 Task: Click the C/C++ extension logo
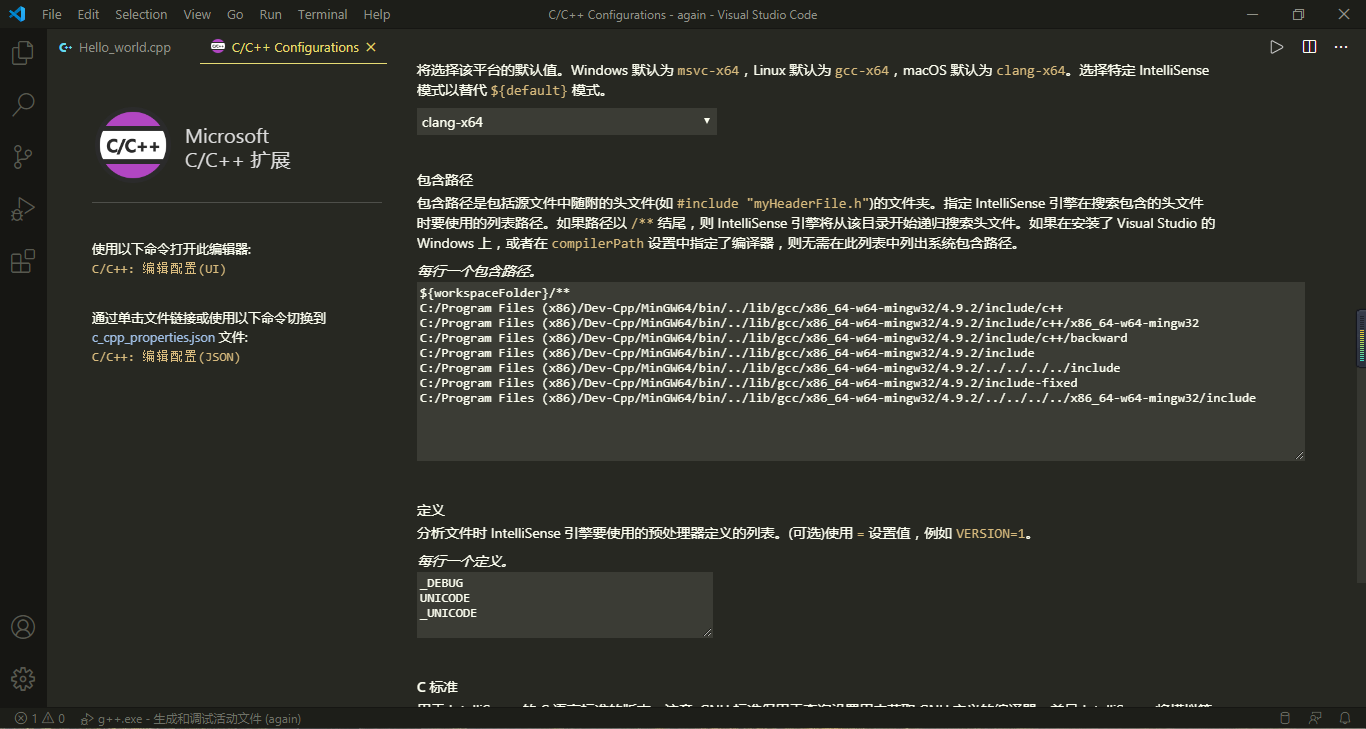pos(133,146)
